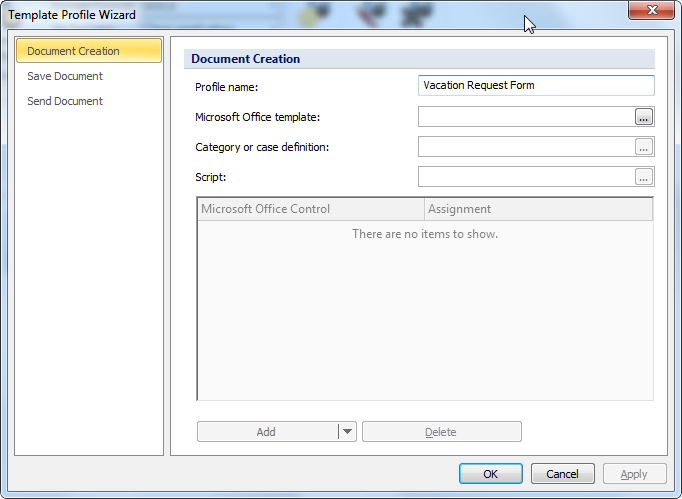Click the Category or case definition field
The width and height of the screenshot is (682, 499).
[x=525, y=147]
